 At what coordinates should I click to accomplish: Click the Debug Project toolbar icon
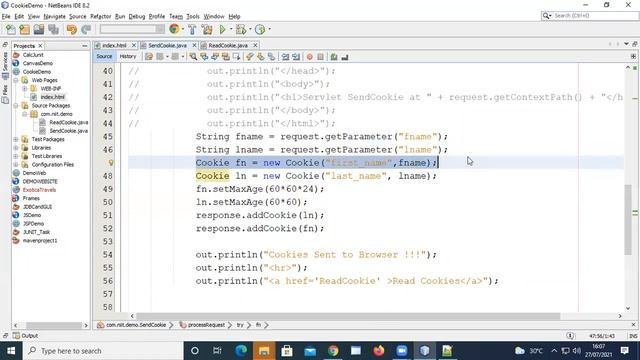(x=241, y=29)
